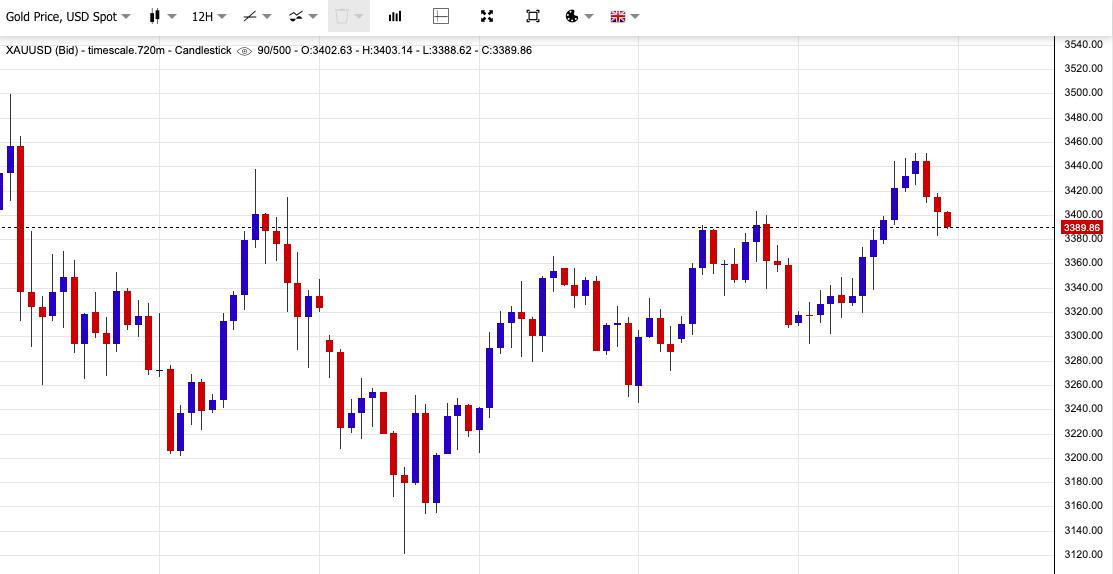The width and height of the screenshot is (1113, 574).
Task: Open the color theme palette icon
Action: coord(572,16)
